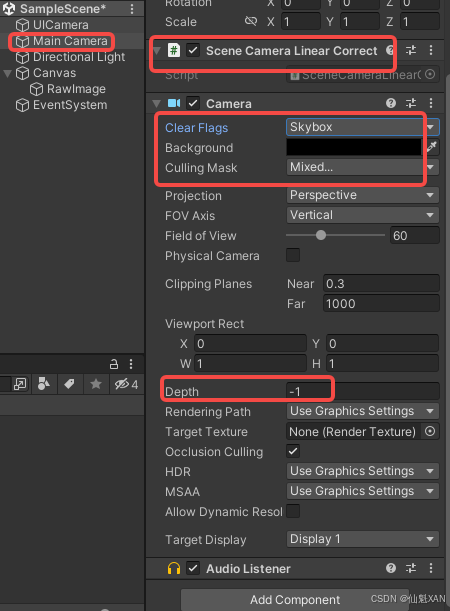Open Scene Camera Linear Correct more menu
Image resolution: width=450 pixels, height=611 pixels.
pos(431,50)
